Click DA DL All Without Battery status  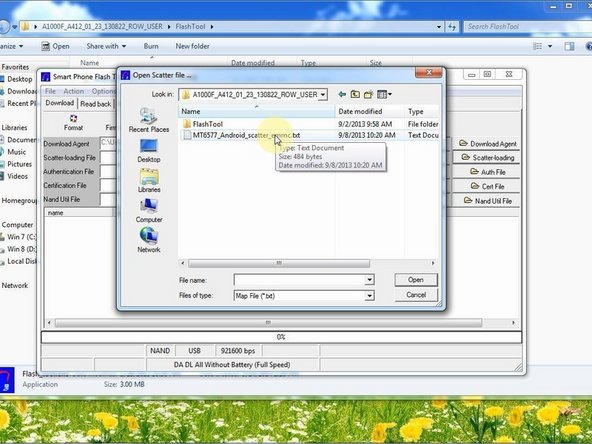232,365
